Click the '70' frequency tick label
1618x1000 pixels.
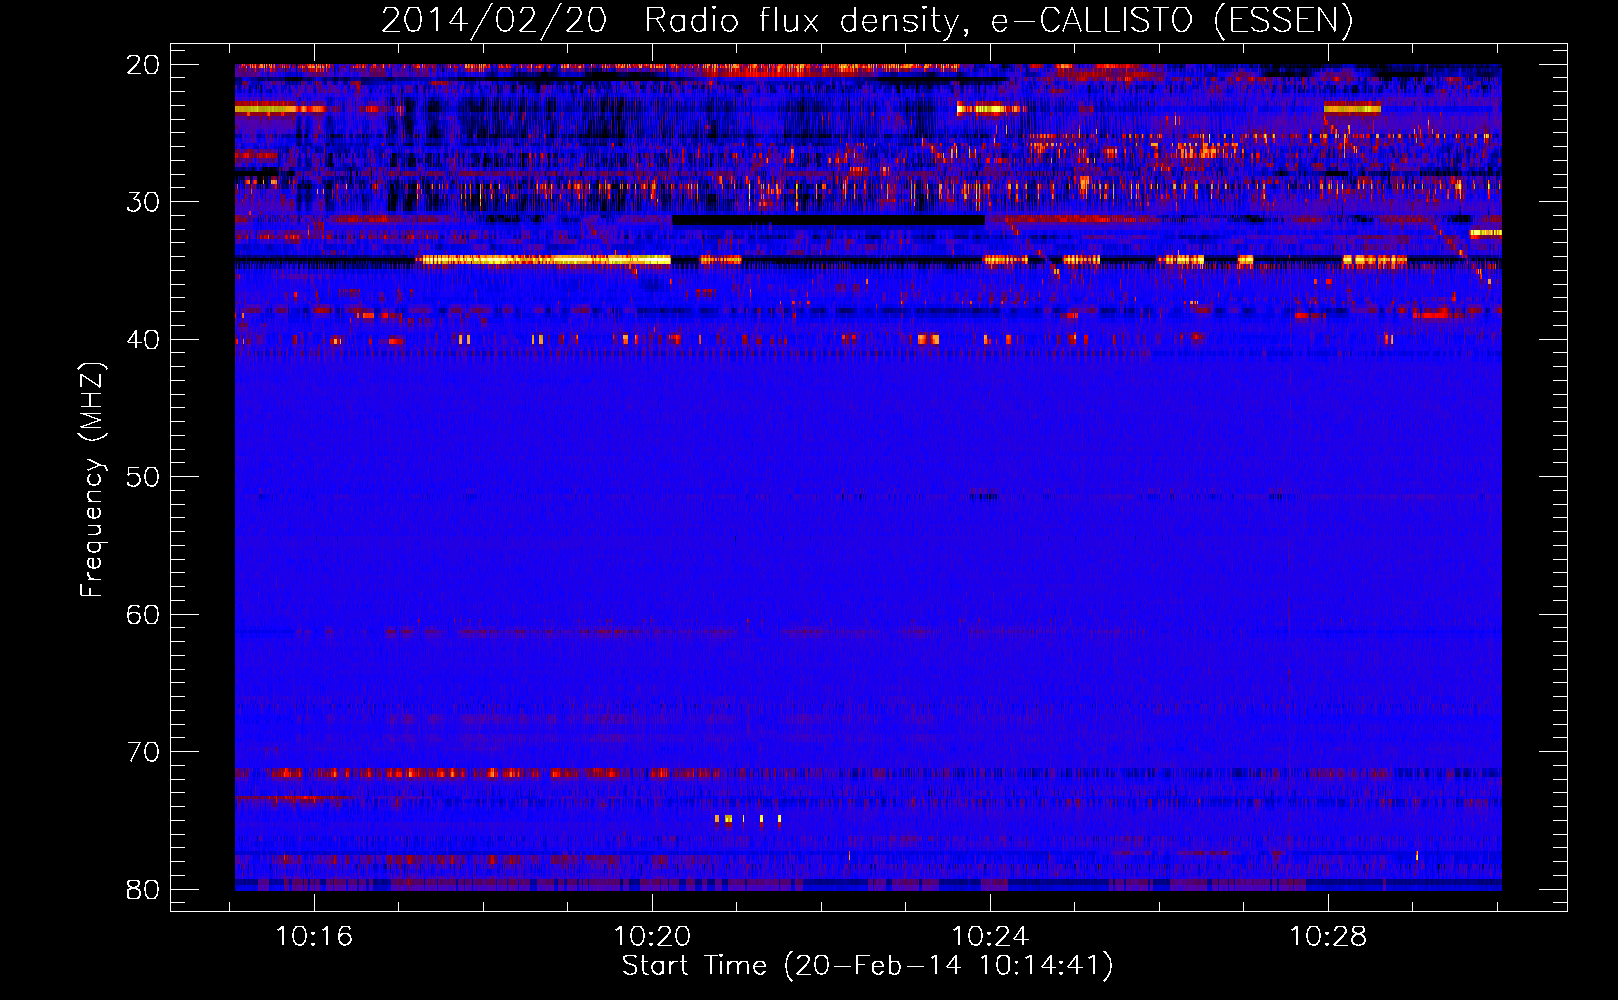[x=143, y=752]
